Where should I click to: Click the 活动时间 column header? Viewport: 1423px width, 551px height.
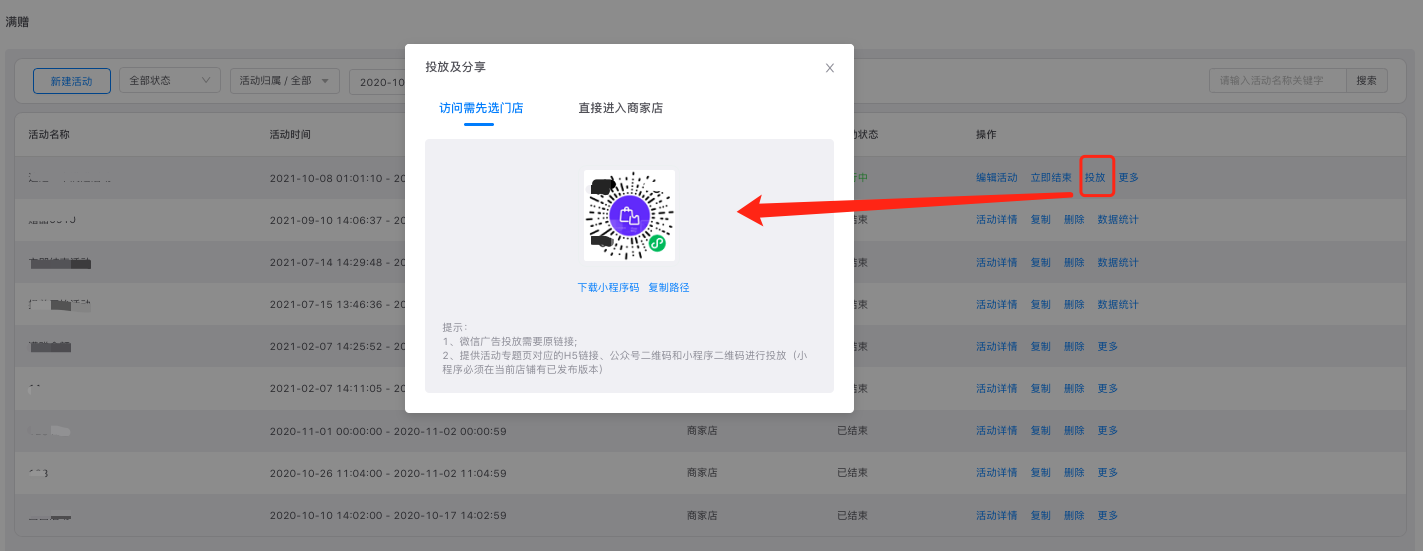point(290,135)
